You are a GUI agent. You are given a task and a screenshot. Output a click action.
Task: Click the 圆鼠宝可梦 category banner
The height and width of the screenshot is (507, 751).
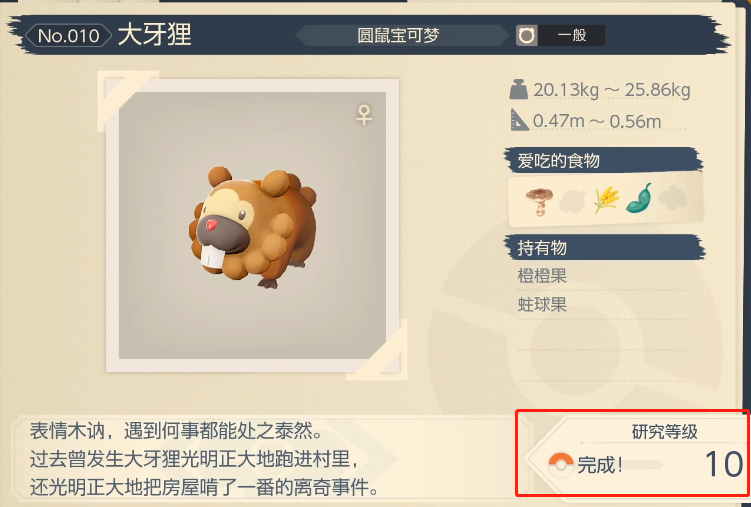(x=398, y=35)
